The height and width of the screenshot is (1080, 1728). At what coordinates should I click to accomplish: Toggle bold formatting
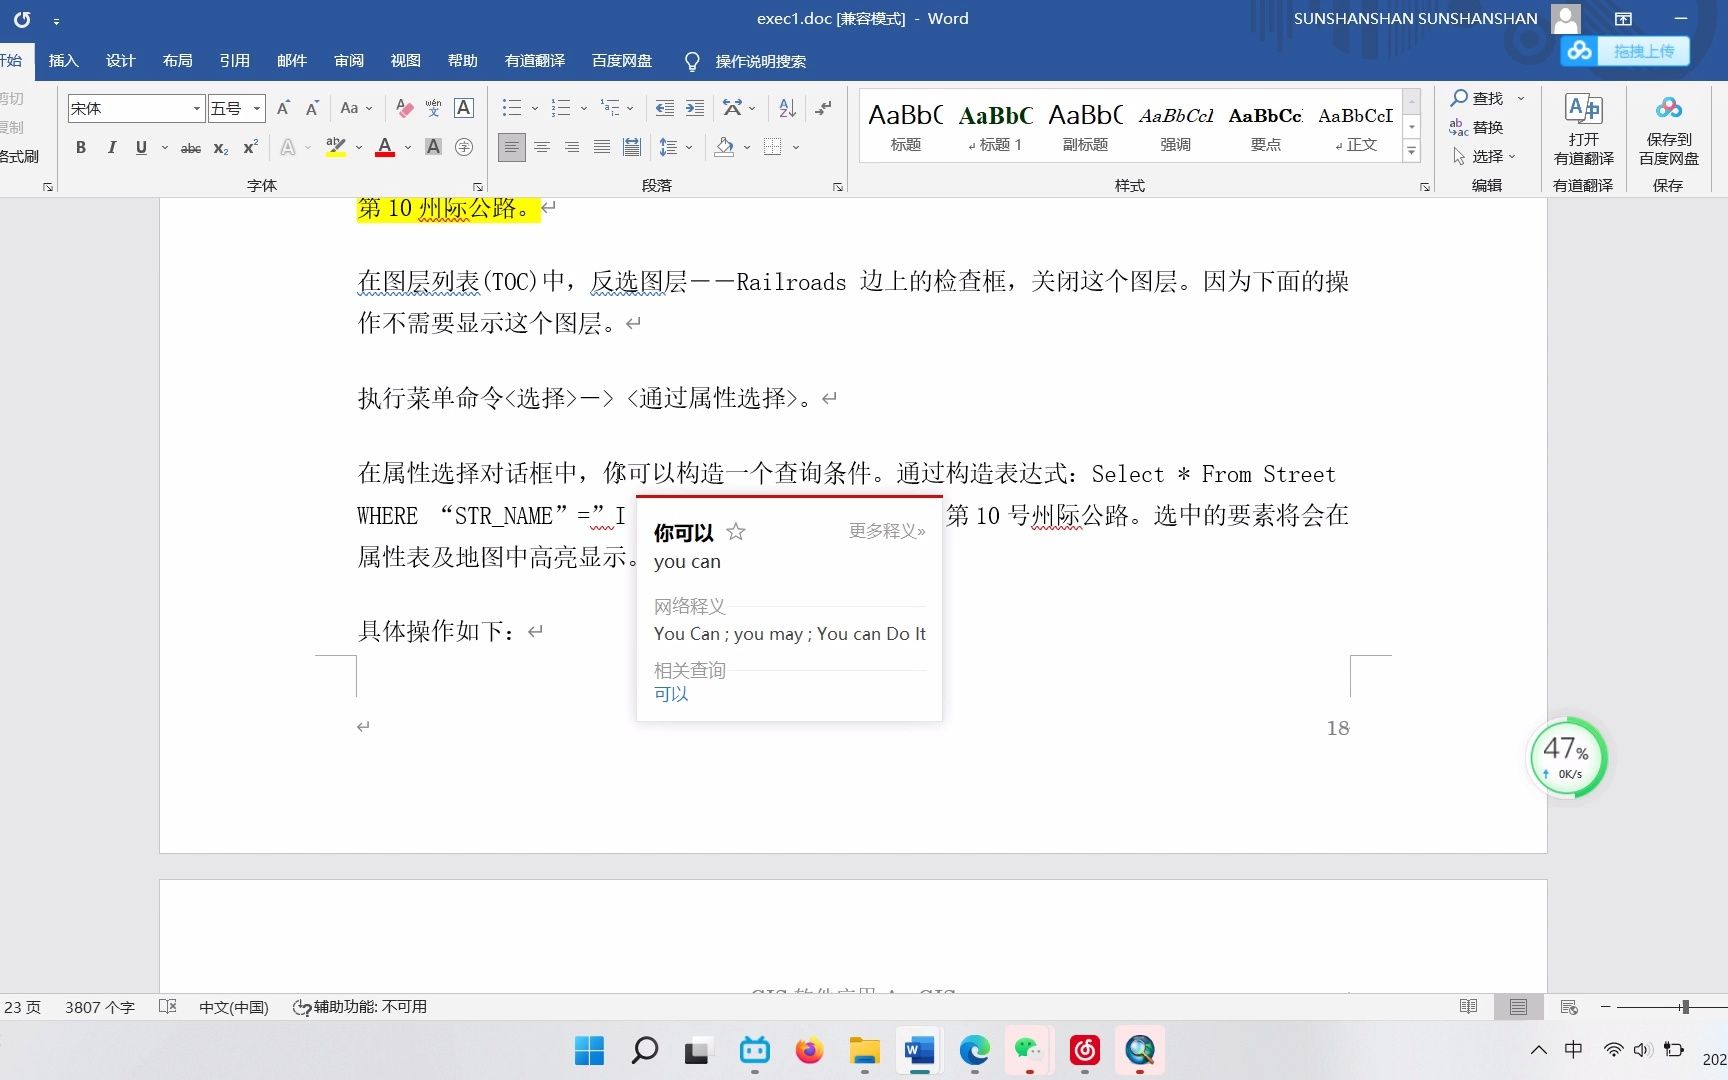[81, 147]
